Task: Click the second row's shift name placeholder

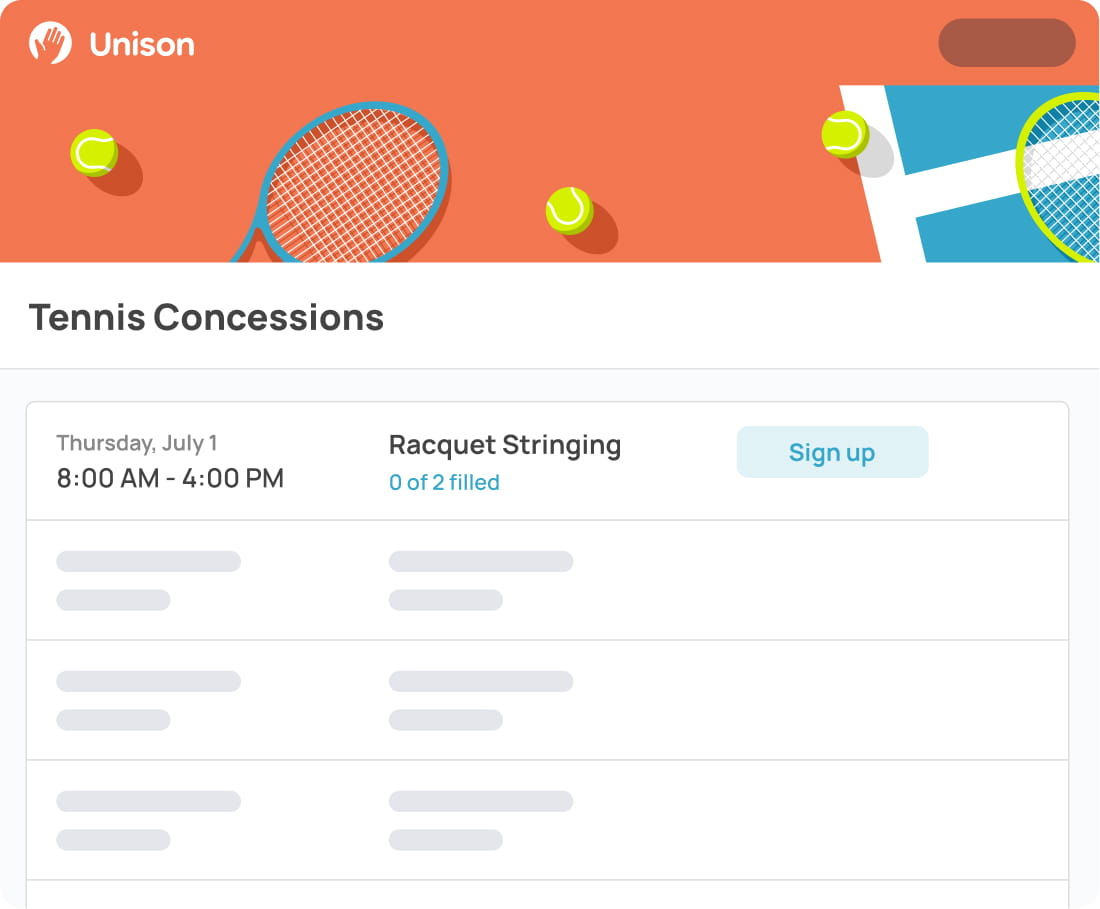Action: (480, 561)
